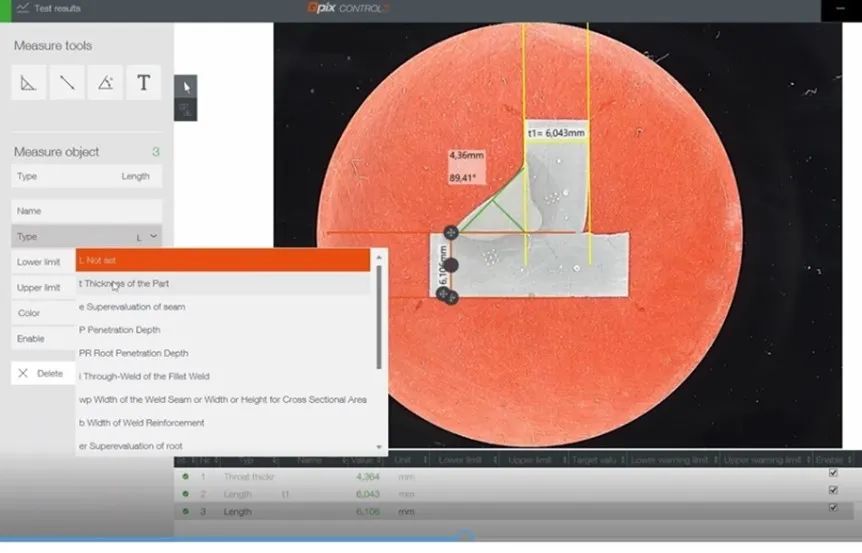
Task: Uncheck Enable for row 3 Length
Action: (833, 508)
